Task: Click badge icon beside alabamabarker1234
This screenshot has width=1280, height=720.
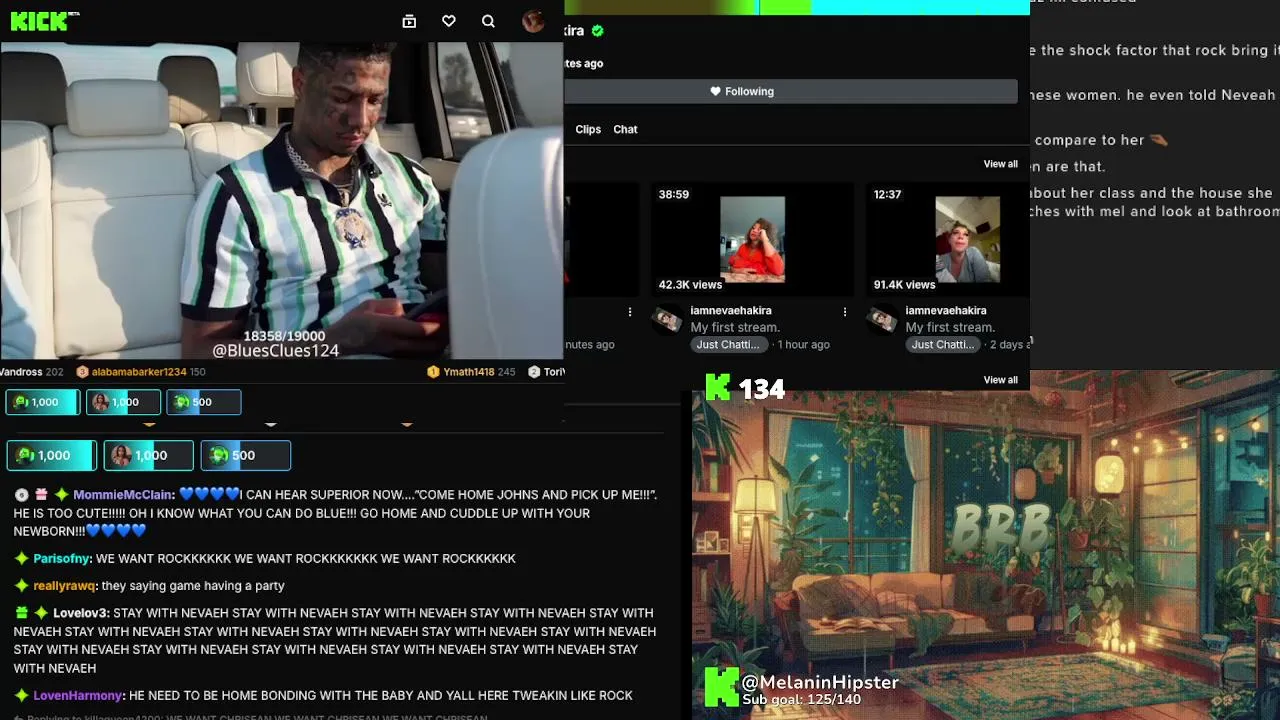Action: 83,372
